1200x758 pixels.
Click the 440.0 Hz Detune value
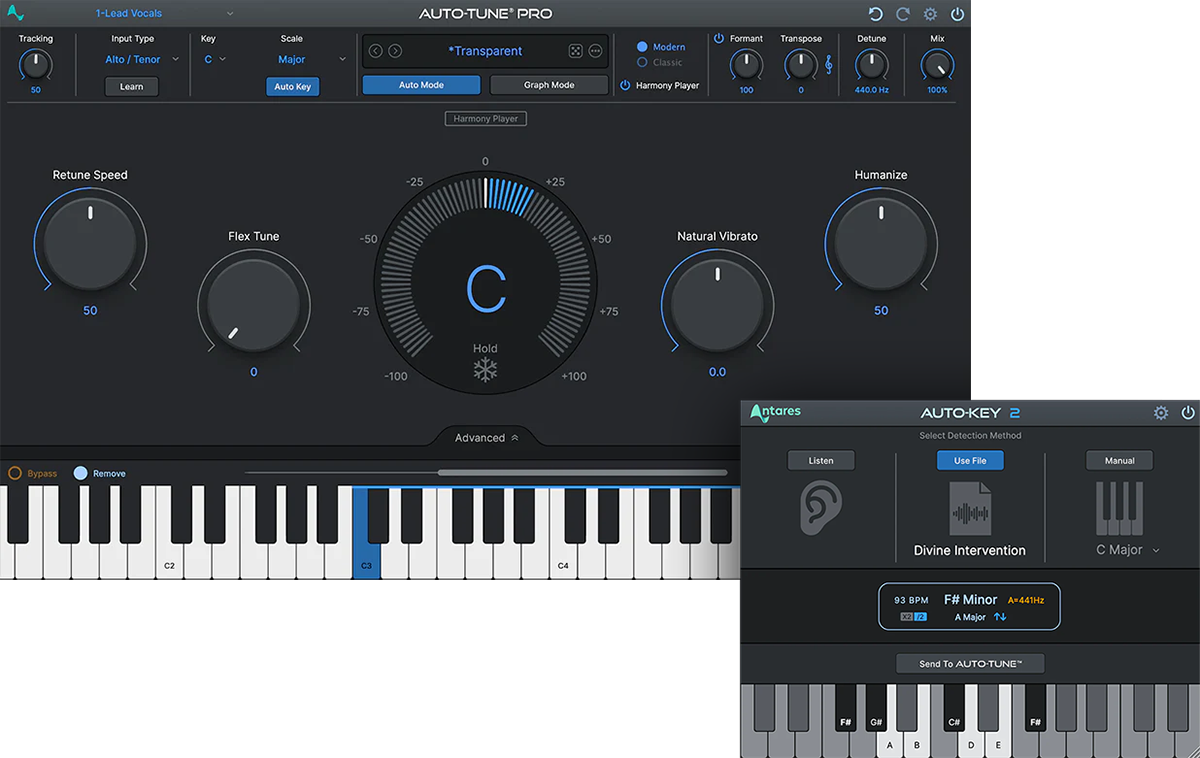(x=871, y=90)
